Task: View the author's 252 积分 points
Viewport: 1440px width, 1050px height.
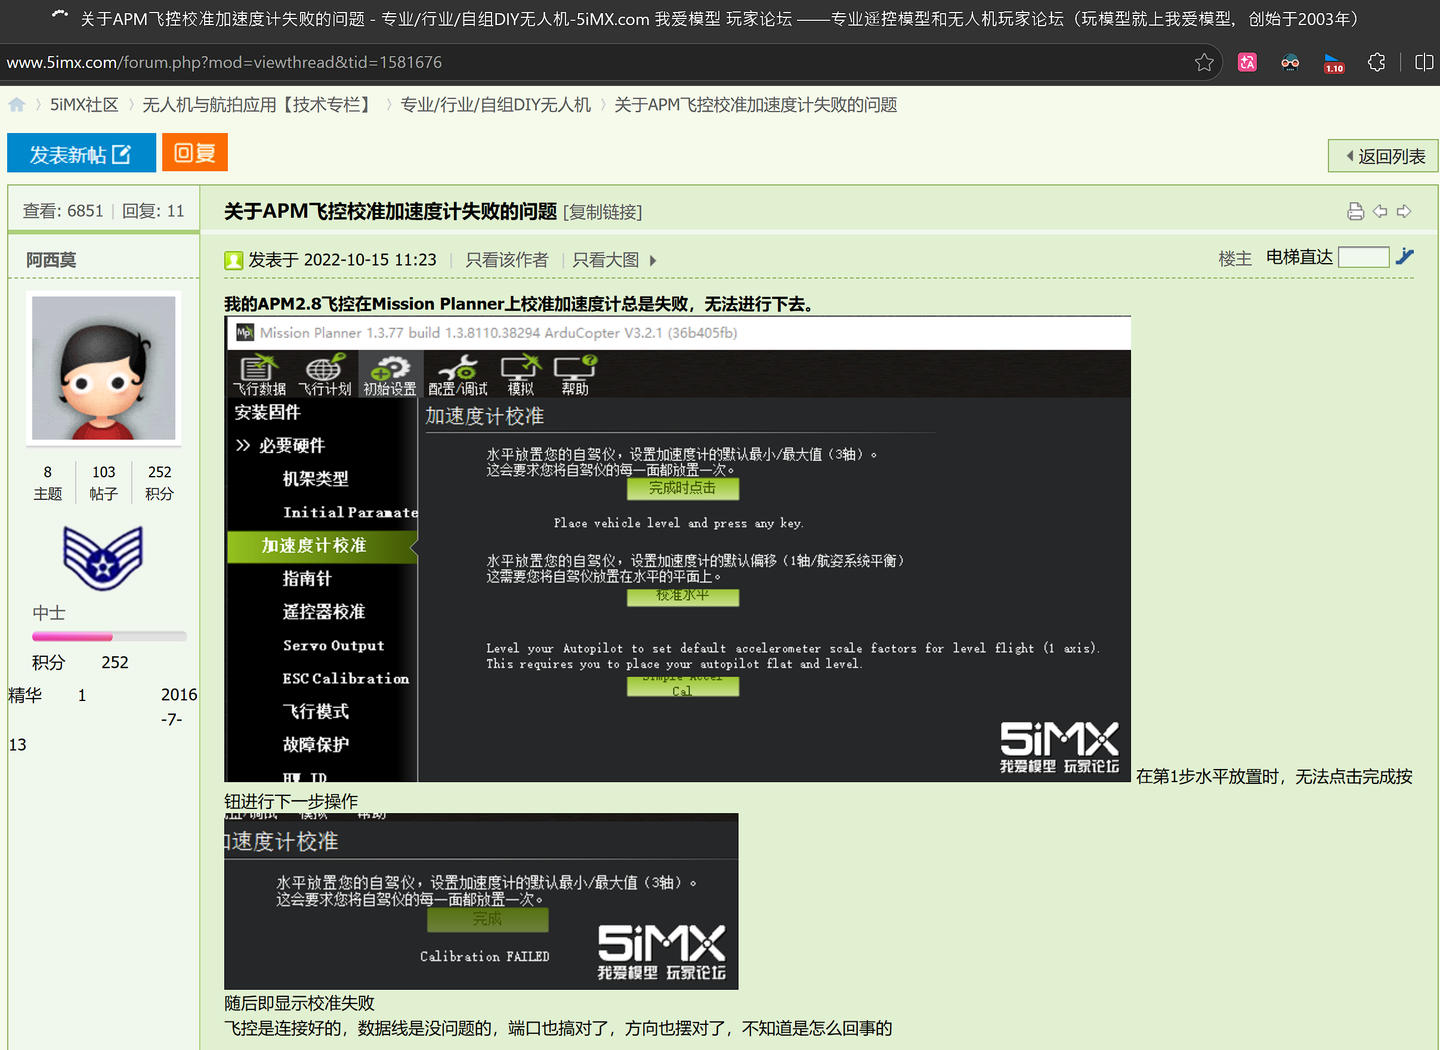Action: (159, 483)
